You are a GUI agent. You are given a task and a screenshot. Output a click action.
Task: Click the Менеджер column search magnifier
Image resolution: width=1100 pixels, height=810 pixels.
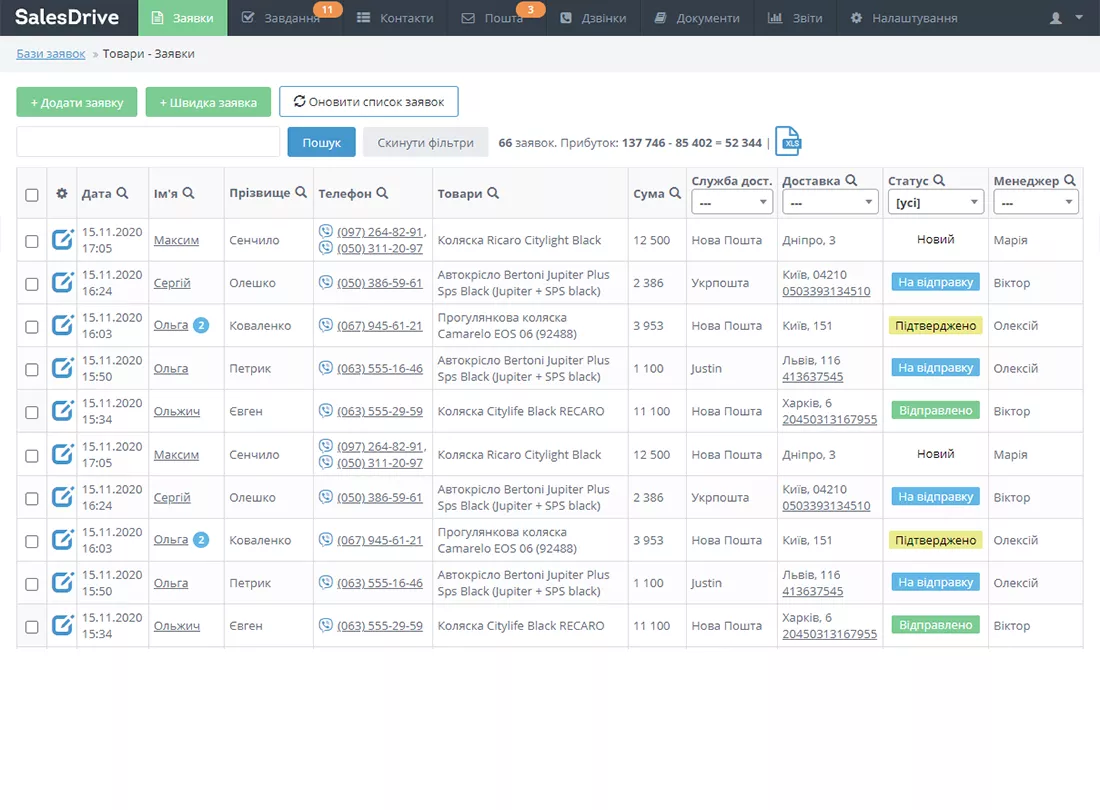pos(1070,180)
